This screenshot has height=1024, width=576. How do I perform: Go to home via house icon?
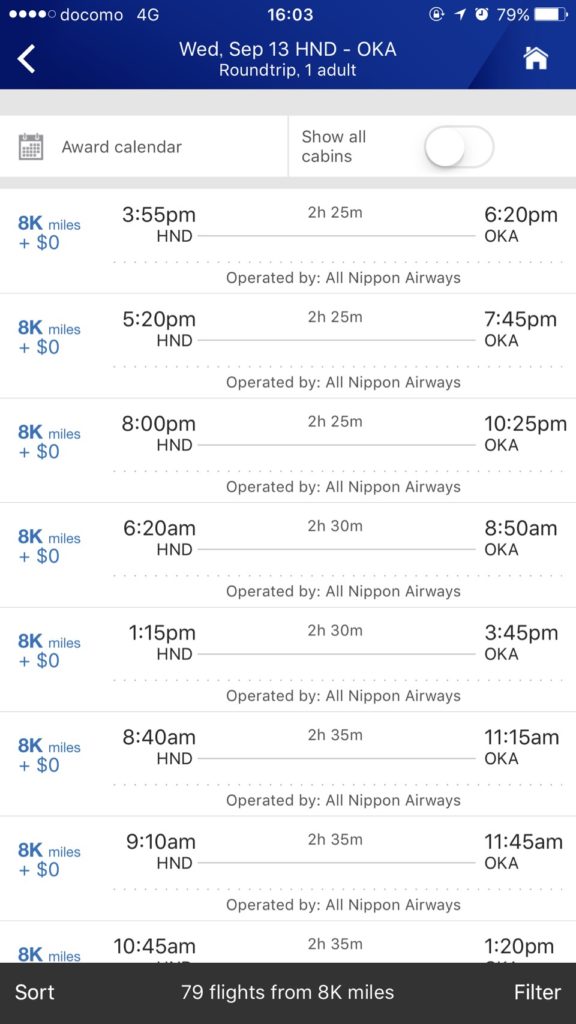(536, 58)
